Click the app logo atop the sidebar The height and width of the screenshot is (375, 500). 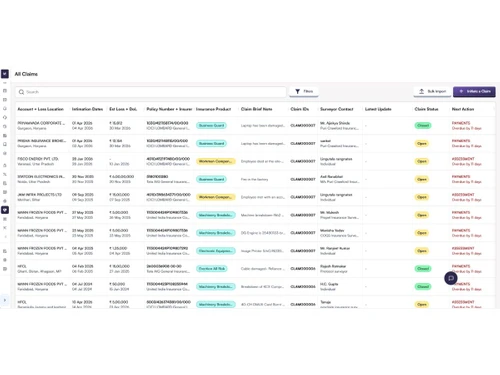tap(5, 74)
